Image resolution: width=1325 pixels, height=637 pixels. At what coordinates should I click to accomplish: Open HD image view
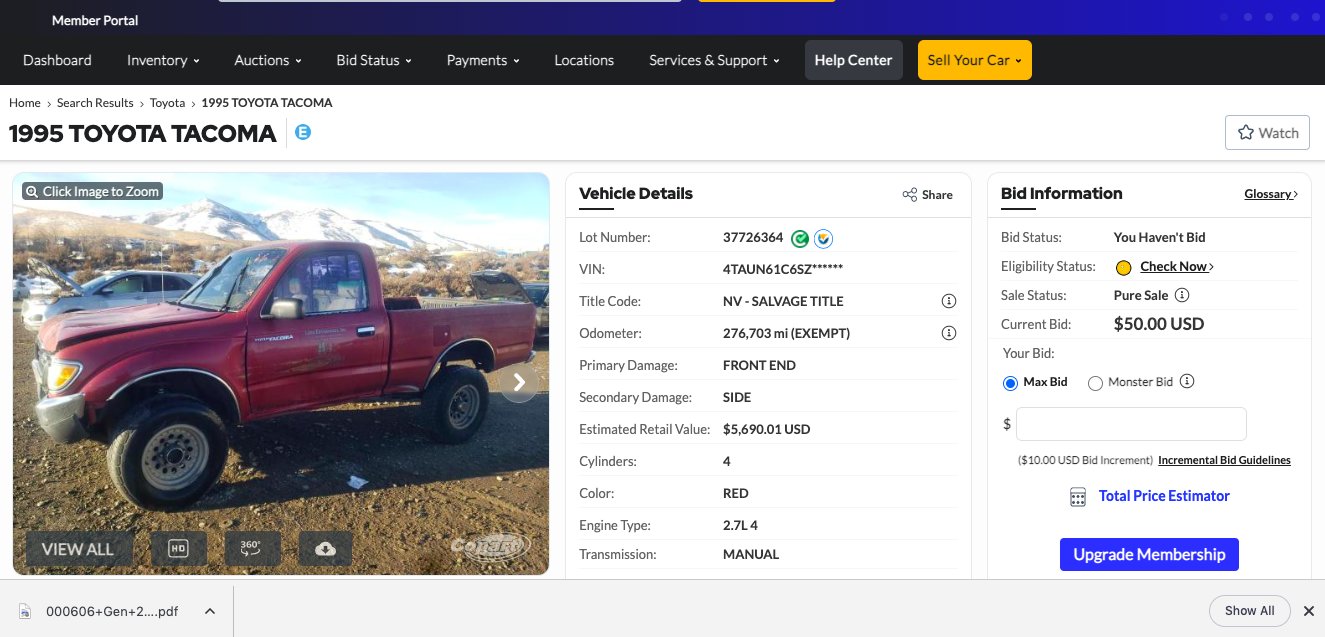tap(178, 549)
